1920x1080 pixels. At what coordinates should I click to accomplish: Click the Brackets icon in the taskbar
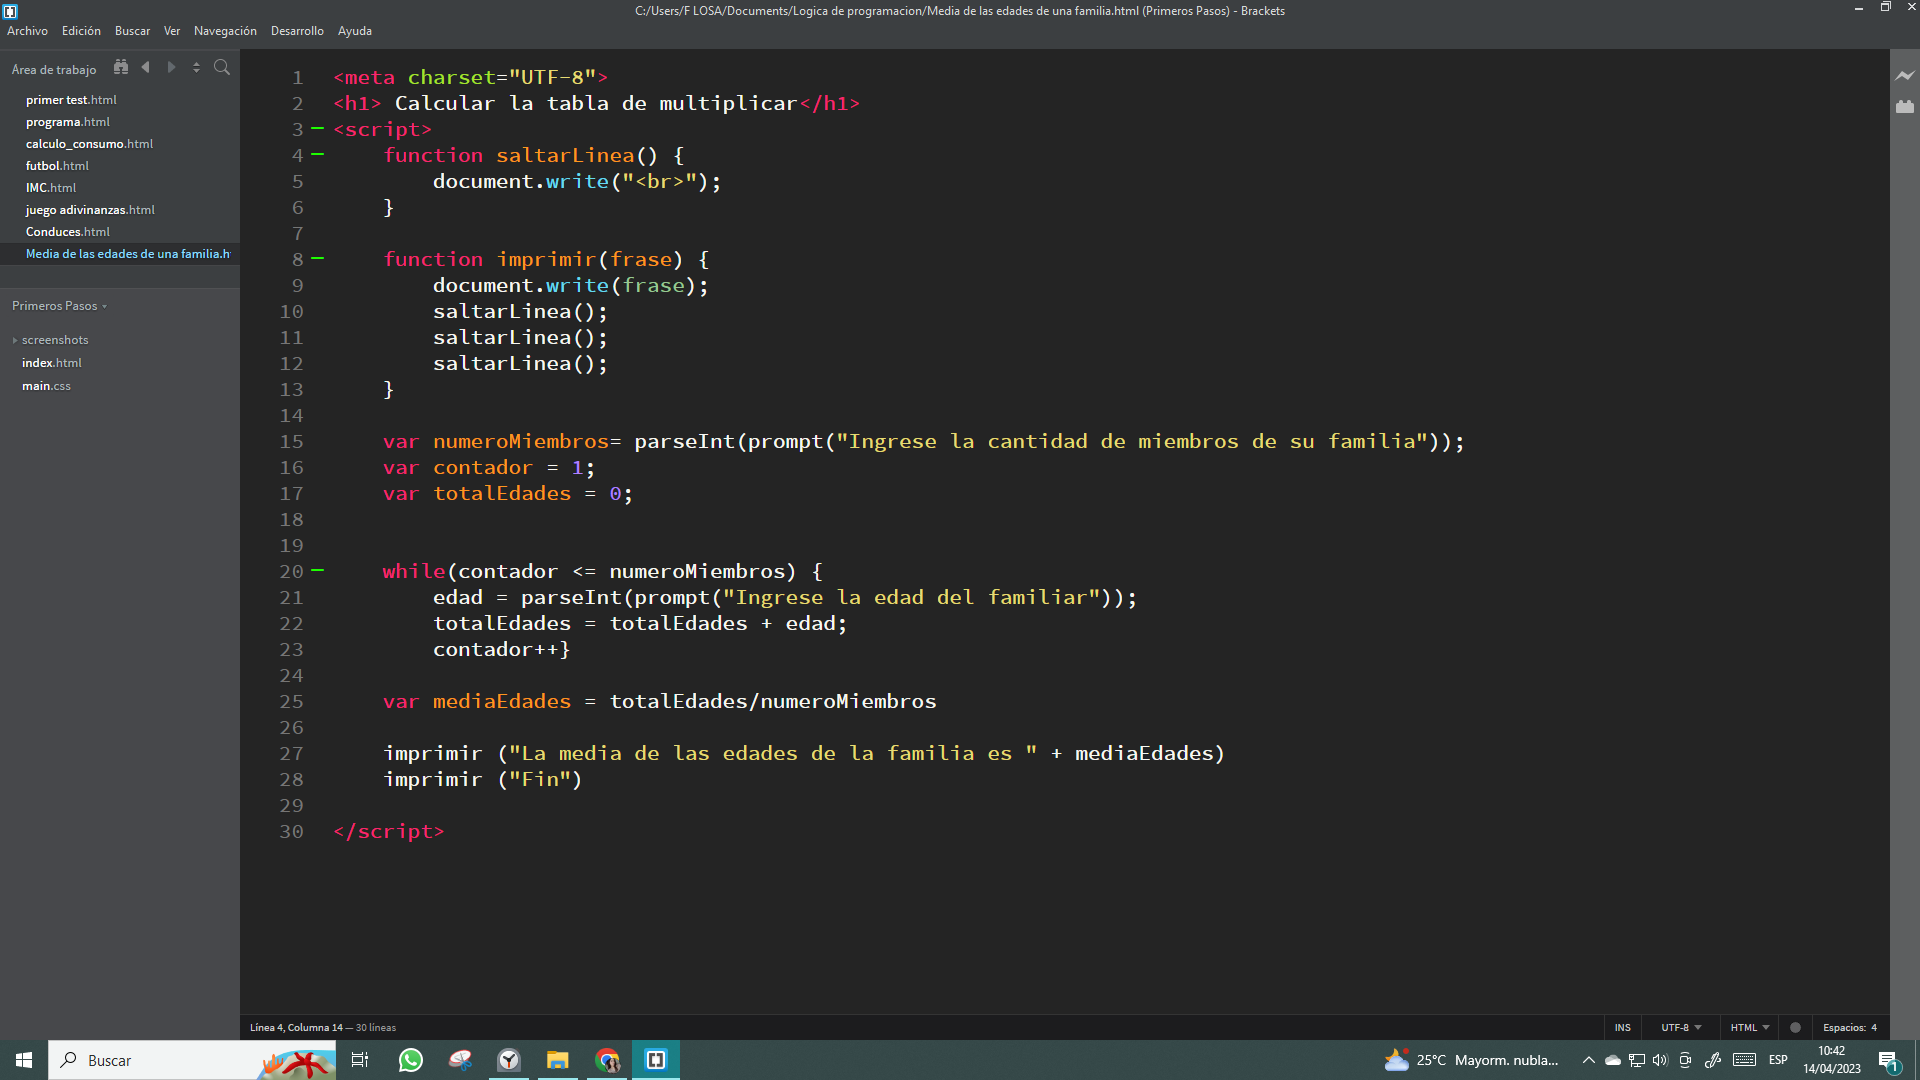(x=656, y=1060)
